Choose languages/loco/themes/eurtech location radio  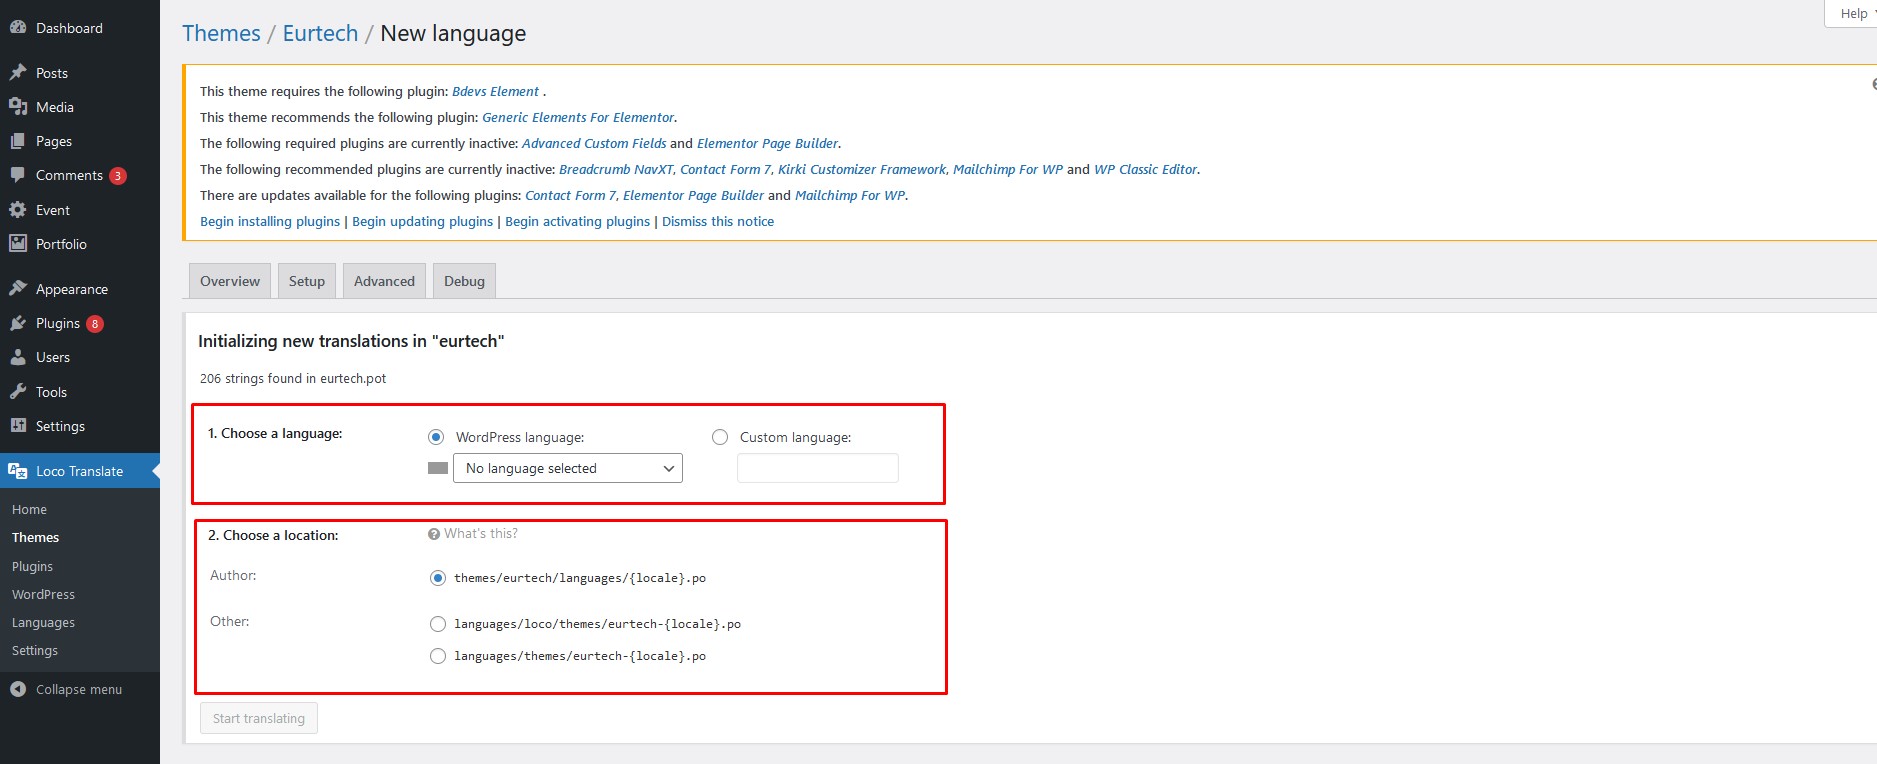438,624
